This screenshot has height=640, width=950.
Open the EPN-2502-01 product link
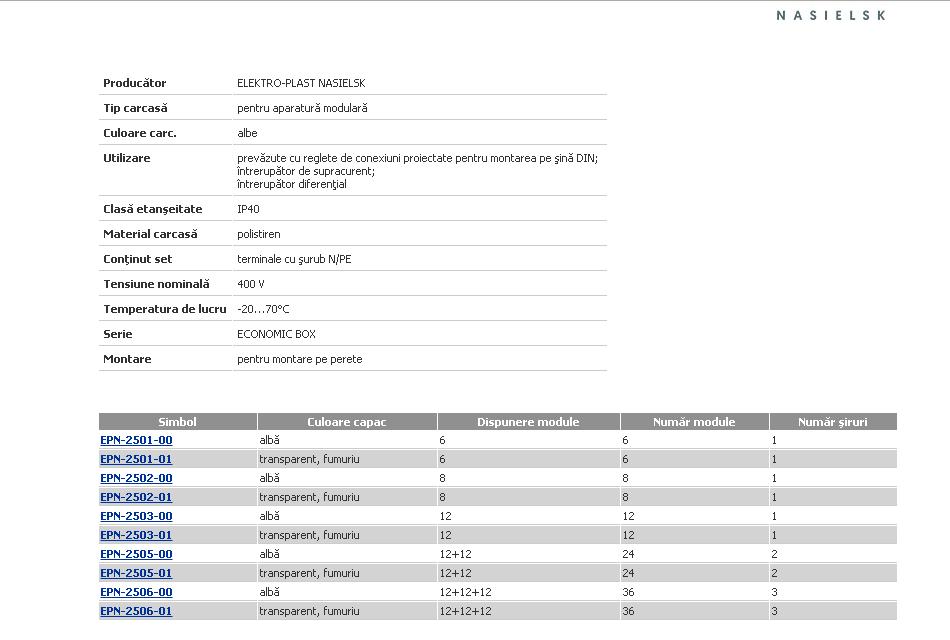136,498
